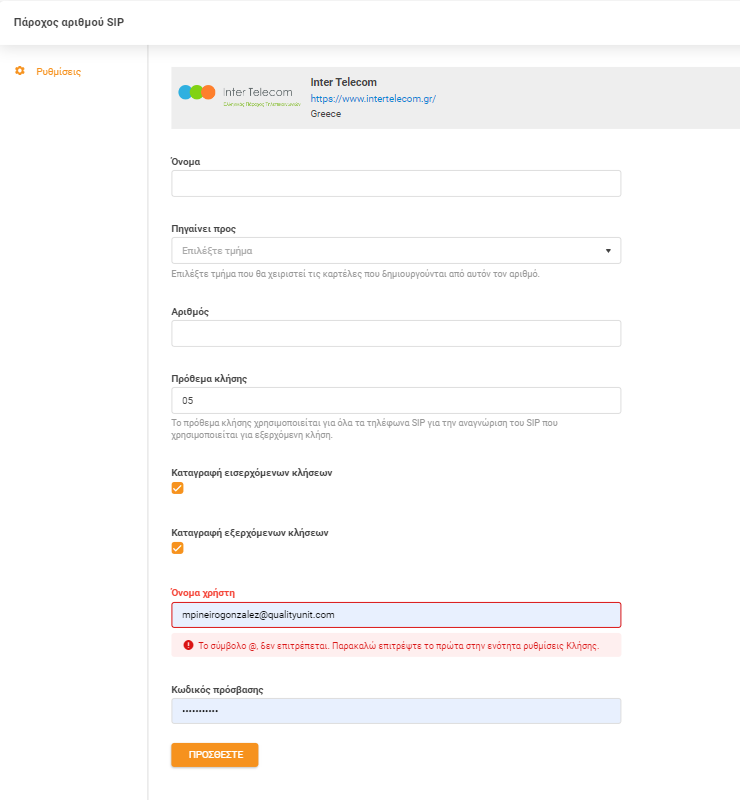Focus the Κωδικός πρόσβασης password field
The width and height of the screenshot is (740, 800).
[x=396, y=711]
